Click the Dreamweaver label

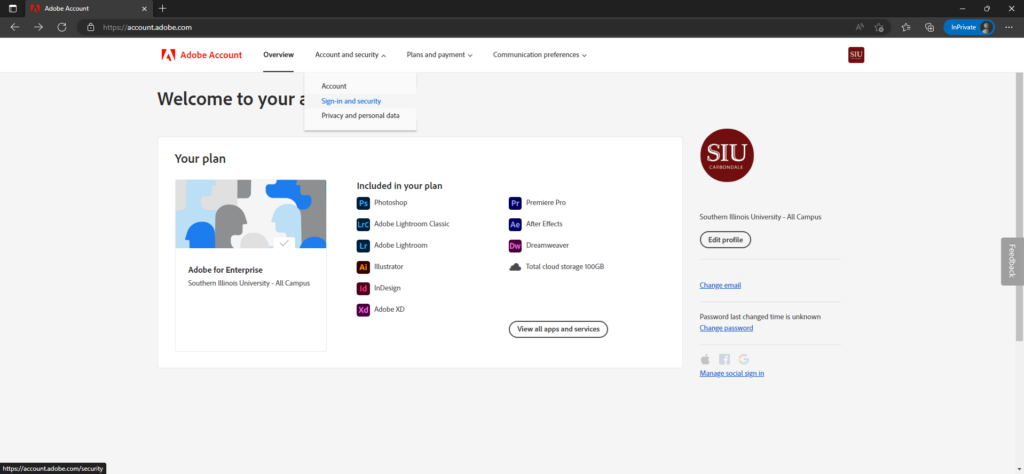pos(547,245)
